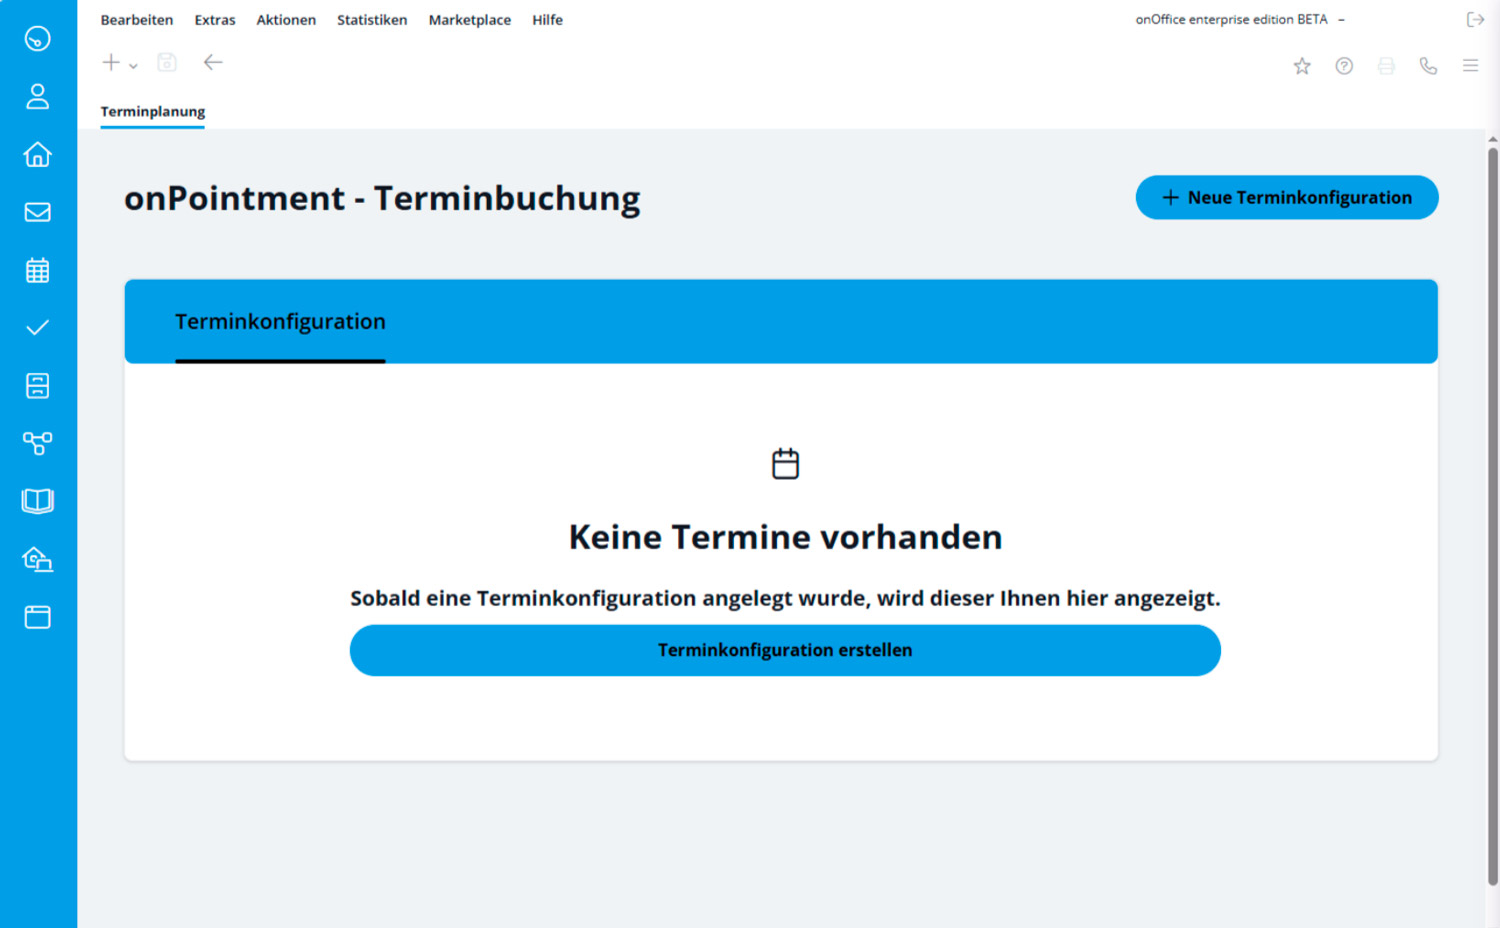Open the contacts person icon in sidebar
Viewport: 1500px width, 928px height.
click(37, 96)
